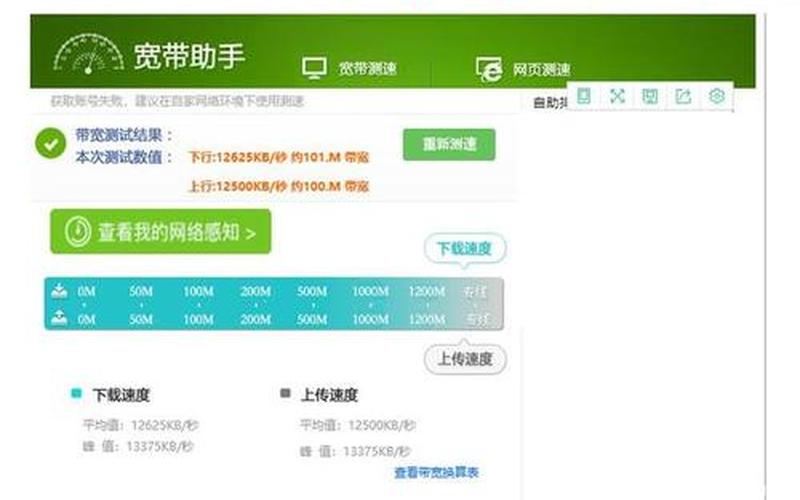This screenshot has width=800, height=500.
Task: Click the monitor icon beside 宽带测速
Action: point(314,68)
